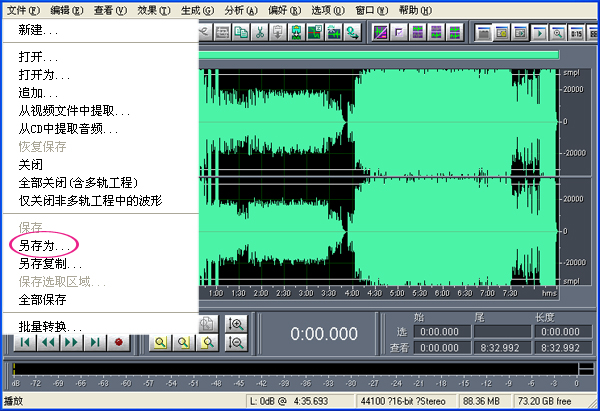This screenshot has width=600, height=411.
Task: Open the 偏好 menu in menu bar
Action: click(x=284, y=10)
